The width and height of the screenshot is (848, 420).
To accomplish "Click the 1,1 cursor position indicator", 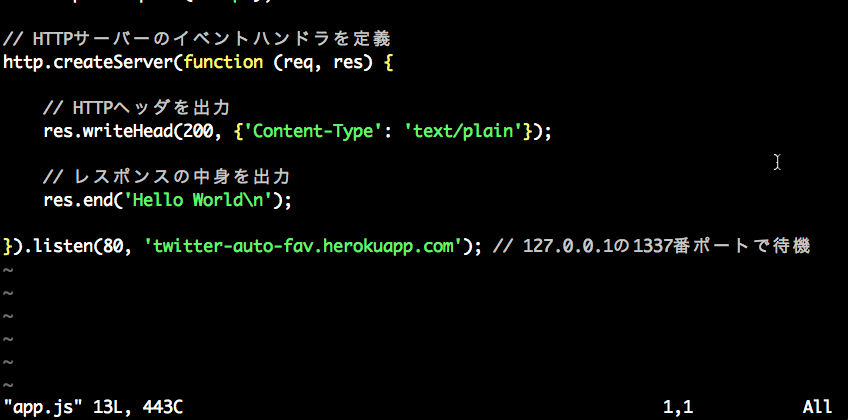I will click(678, 407).
